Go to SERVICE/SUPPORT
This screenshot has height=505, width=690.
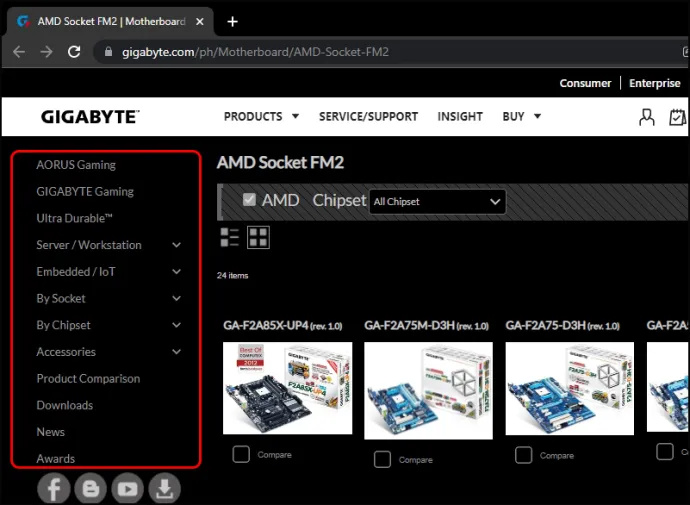click(368, 117)
